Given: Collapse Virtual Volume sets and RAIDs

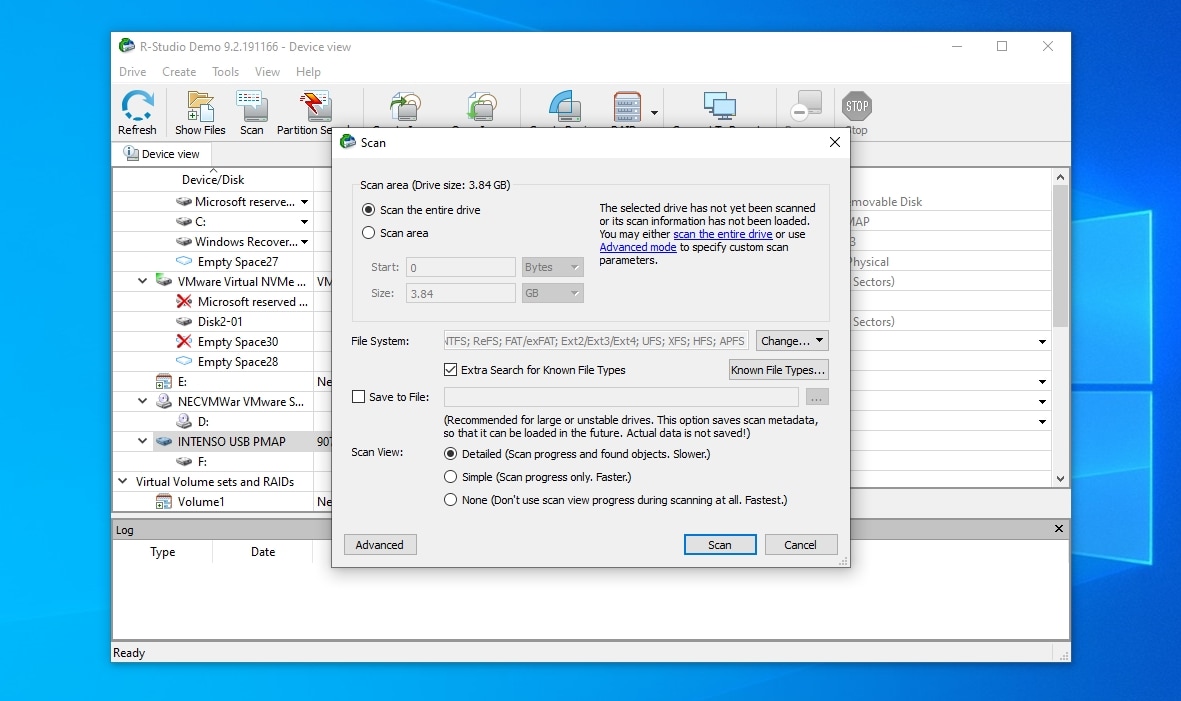Looking at the screenshot, I should point(122,481).
